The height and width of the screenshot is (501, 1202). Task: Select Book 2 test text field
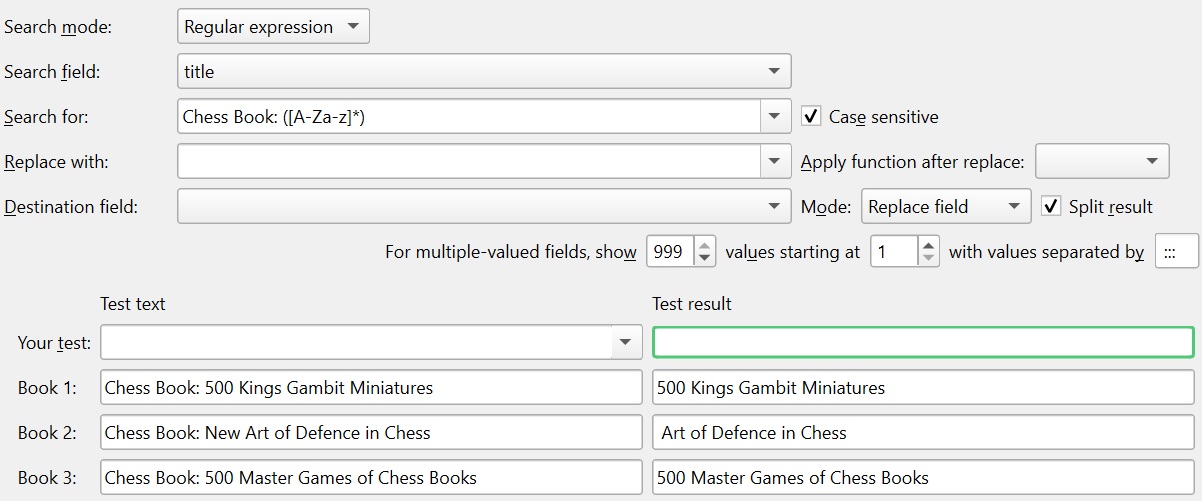click(x=371, y=433)
